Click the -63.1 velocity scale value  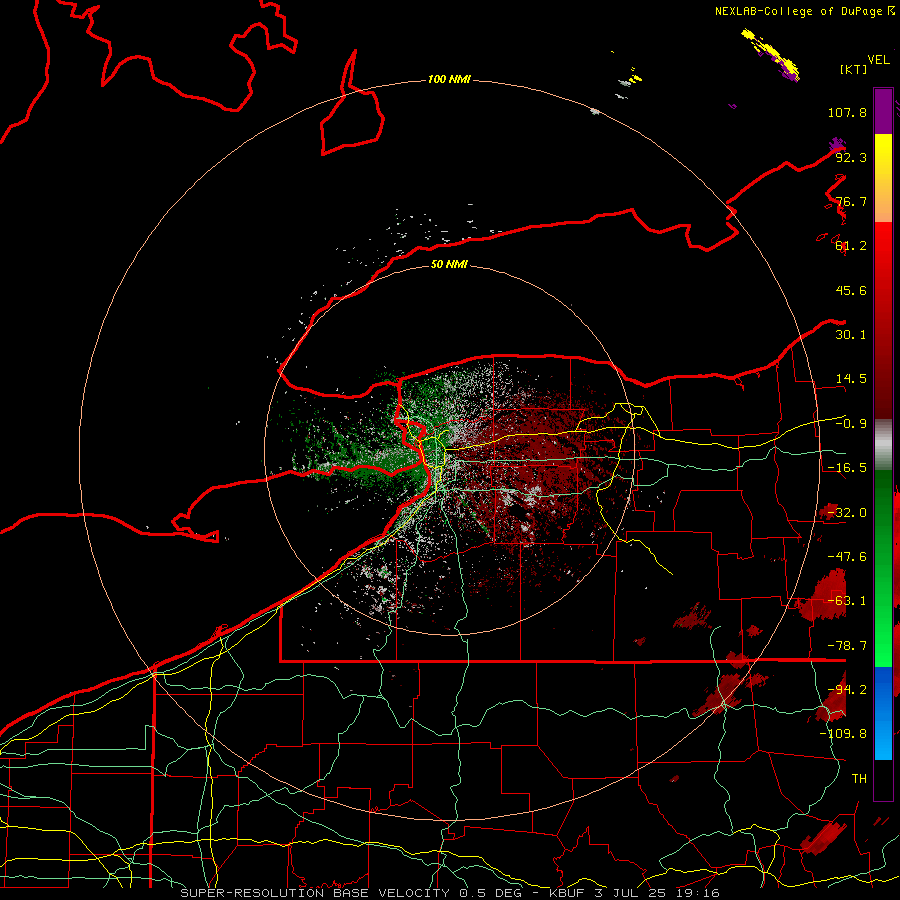tap(847, 601)
